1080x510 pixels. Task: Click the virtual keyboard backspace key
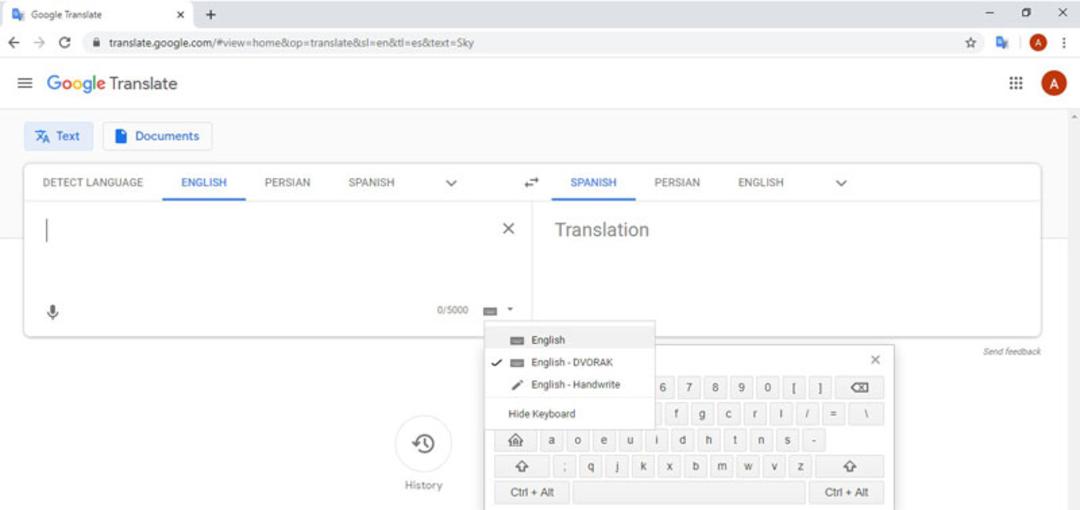click(859, 387)
